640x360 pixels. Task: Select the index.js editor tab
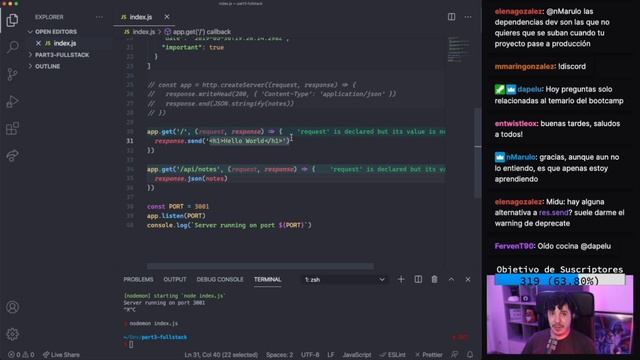[140, 17]
